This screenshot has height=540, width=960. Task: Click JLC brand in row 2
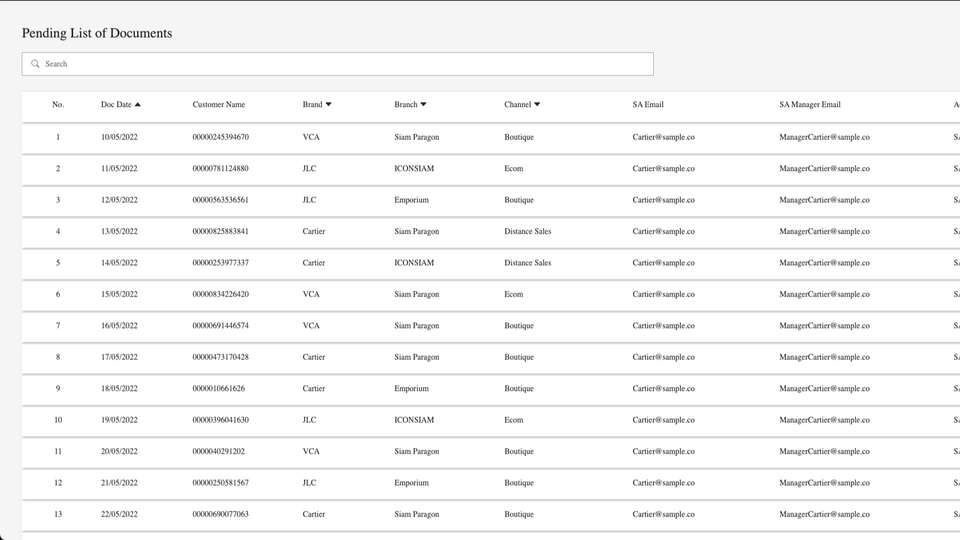pos(309,168)
